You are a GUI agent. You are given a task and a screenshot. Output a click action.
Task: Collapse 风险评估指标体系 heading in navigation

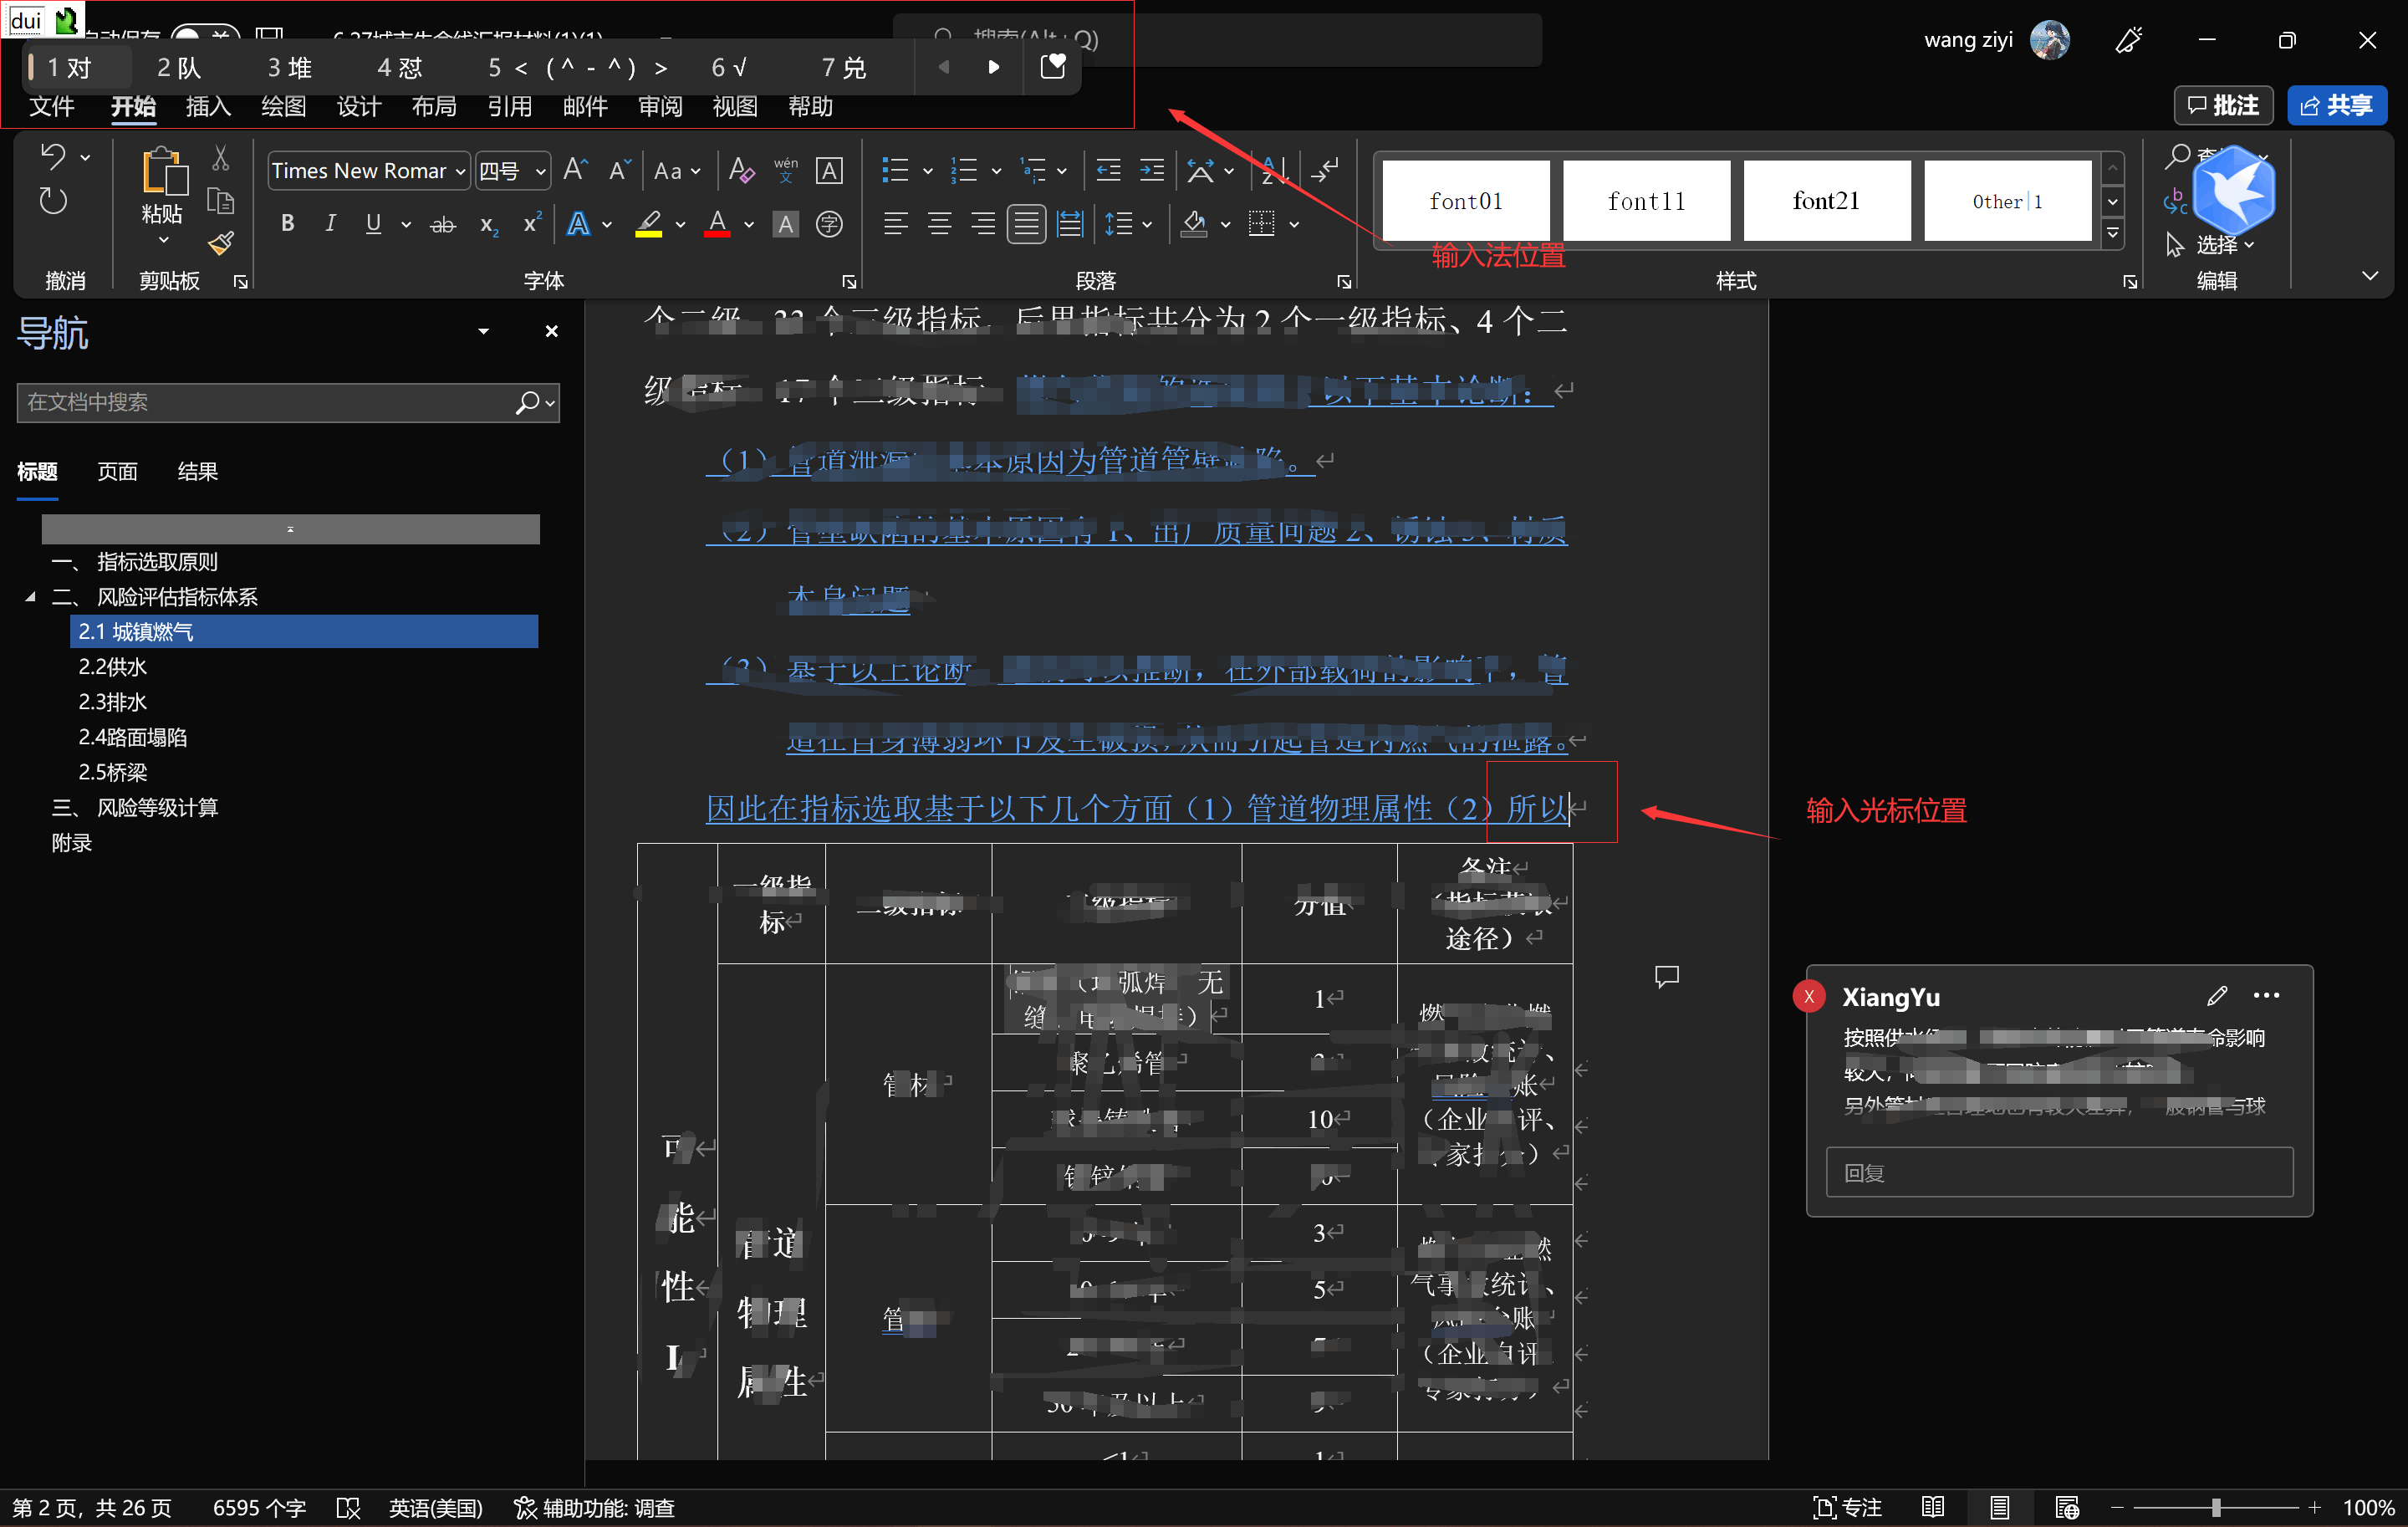[x=30, y=597]
